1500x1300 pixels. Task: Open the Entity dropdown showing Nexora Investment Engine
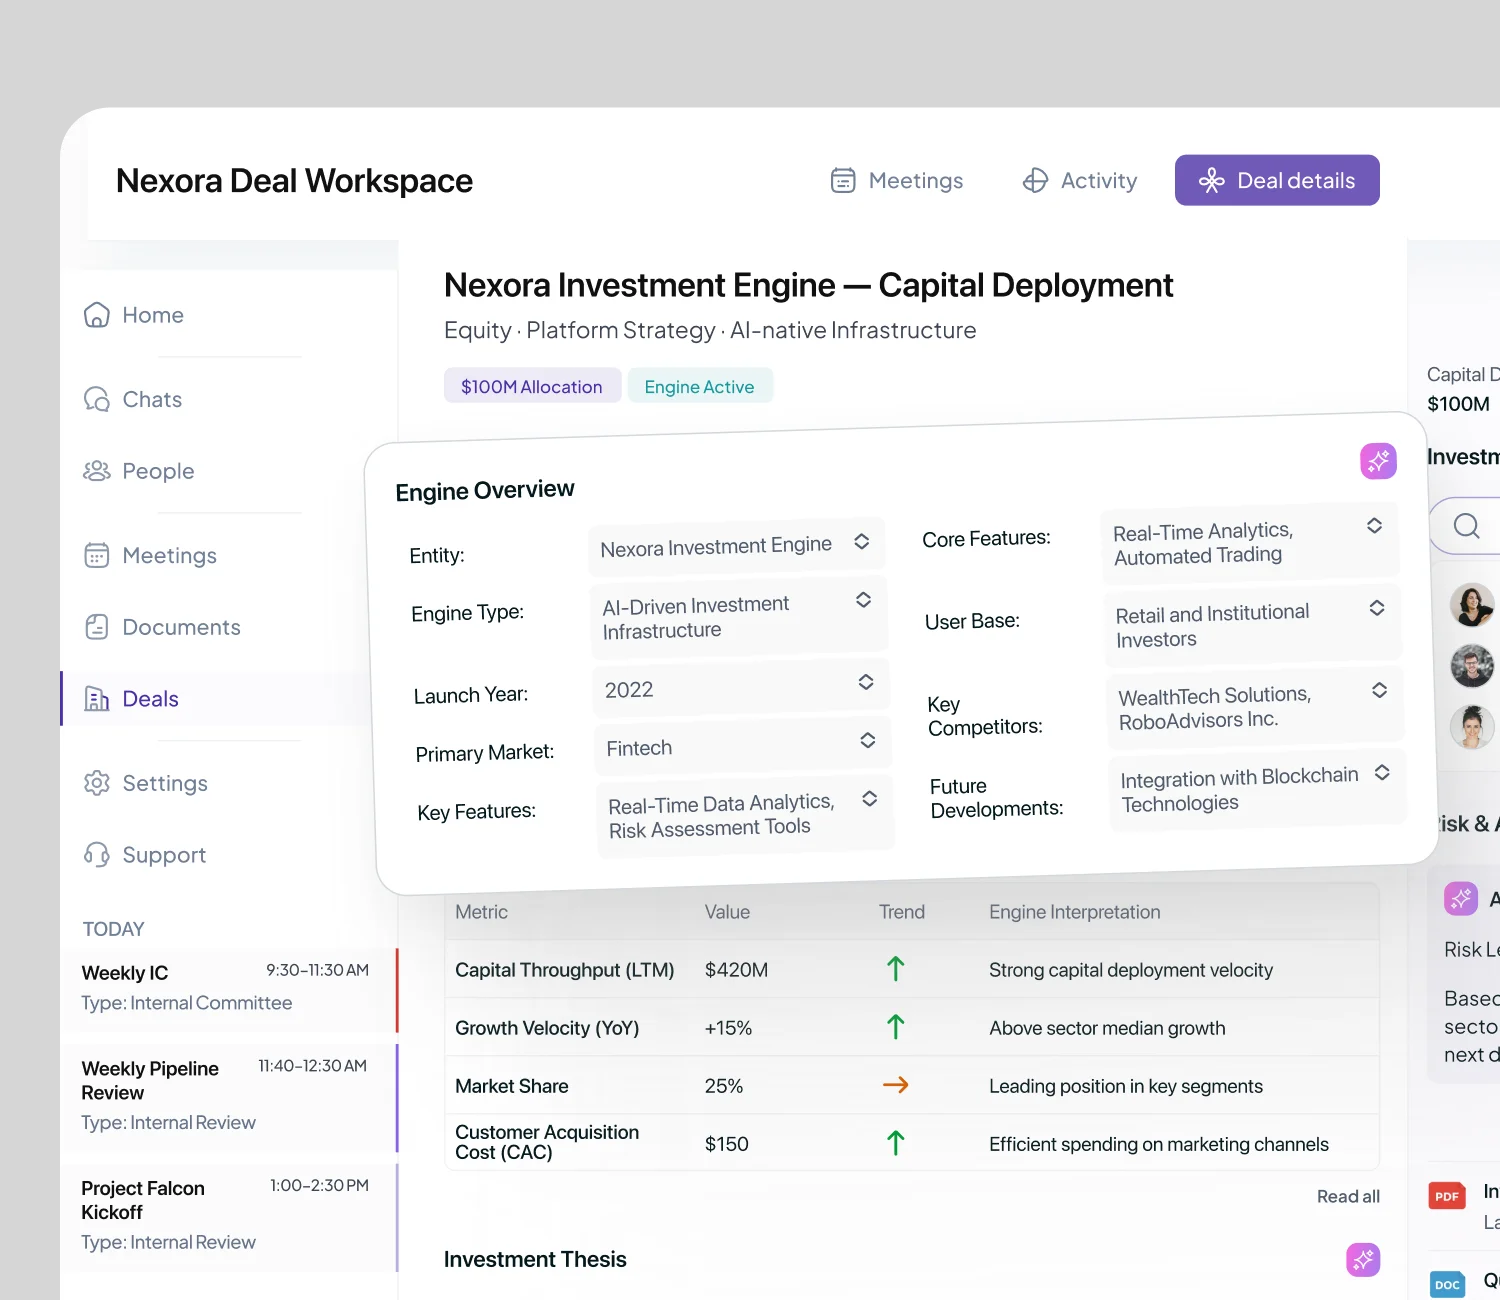[x=737, y=546]
